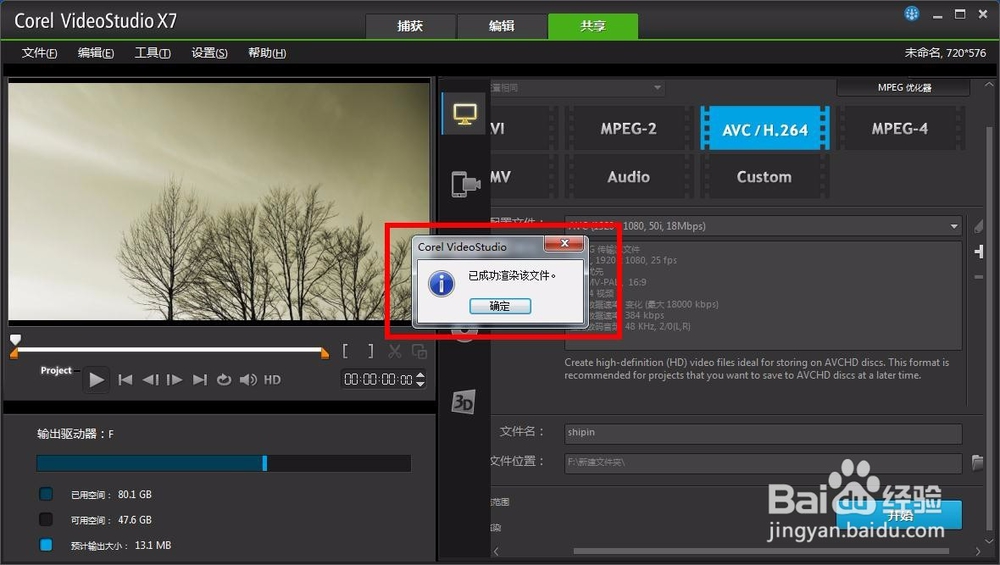Jump to the end of project
This screenshot has height=565, width=1000.
pyautogui.click(x=200, y=380)
